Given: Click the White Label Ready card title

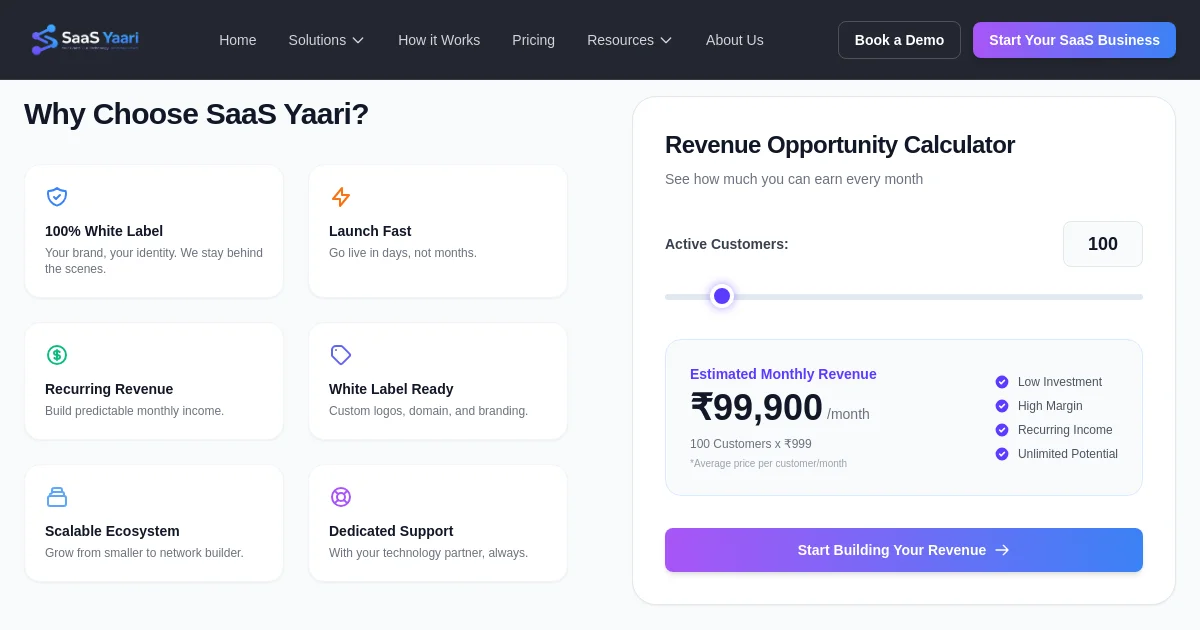Looking at the screenshot, I should [391, 389].
